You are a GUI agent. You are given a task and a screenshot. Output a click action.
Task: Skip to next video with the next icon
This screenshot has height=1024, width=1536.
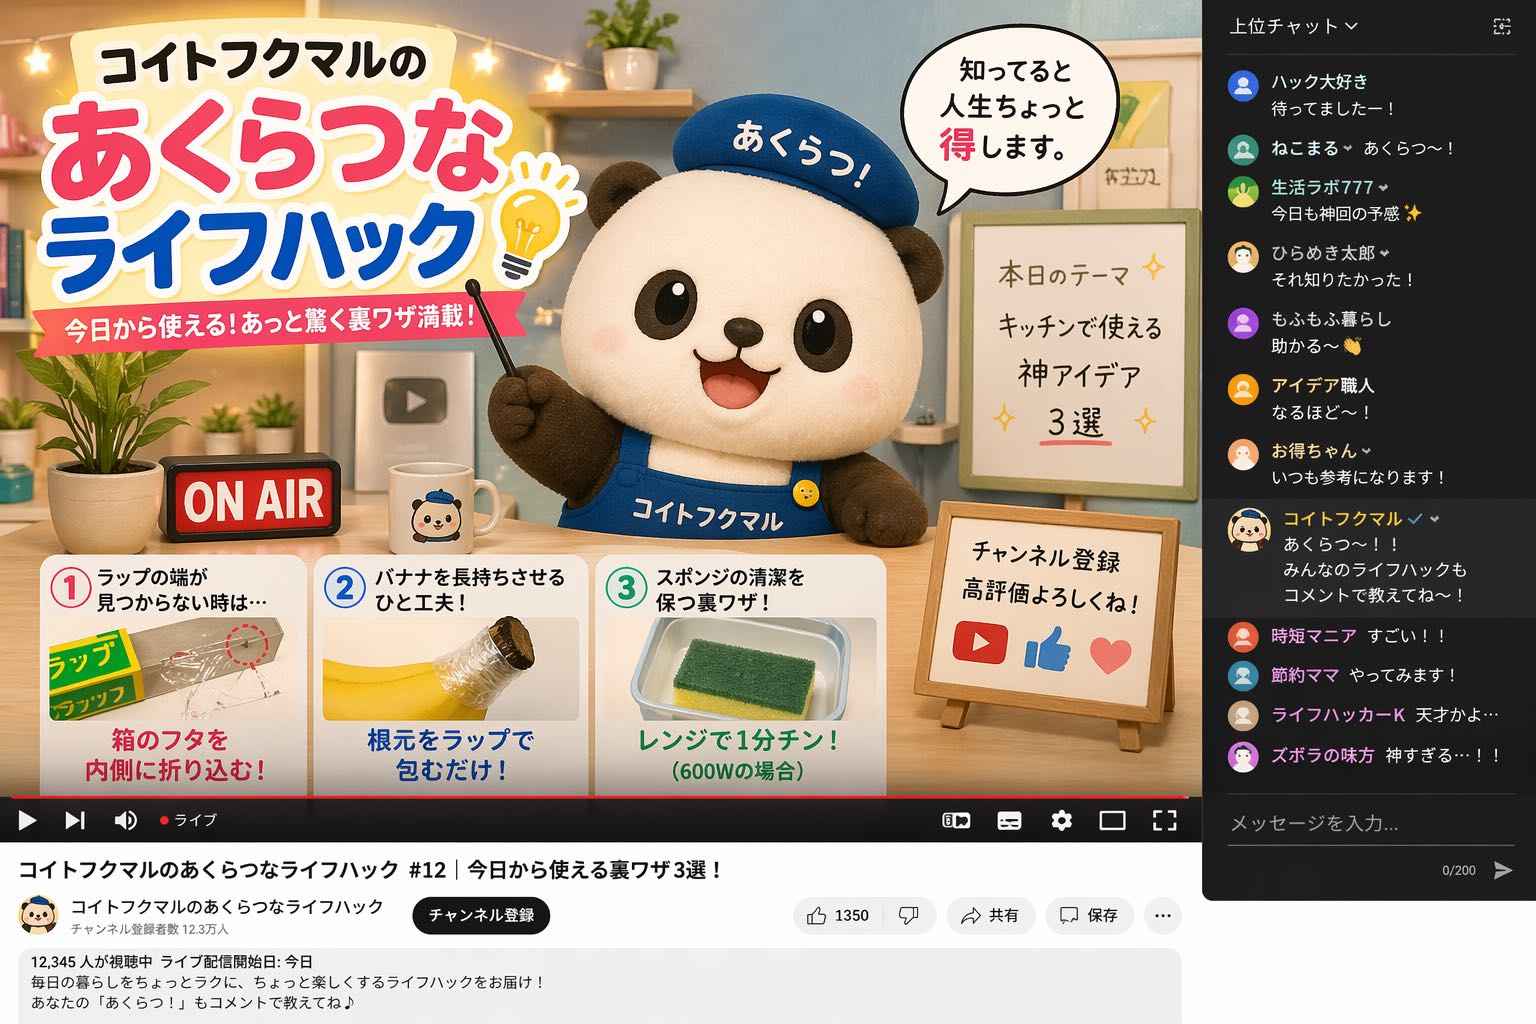pyautogui.click(x=75, y=821)
